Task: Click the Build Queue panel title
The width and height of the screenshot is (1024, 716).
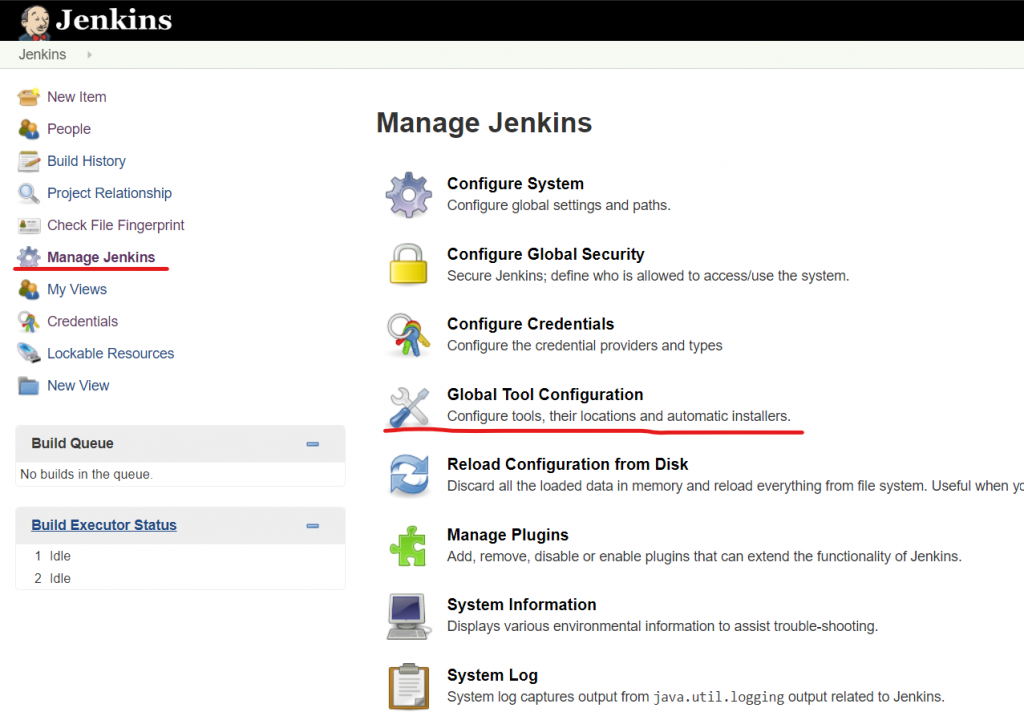Action: point(72,444)
